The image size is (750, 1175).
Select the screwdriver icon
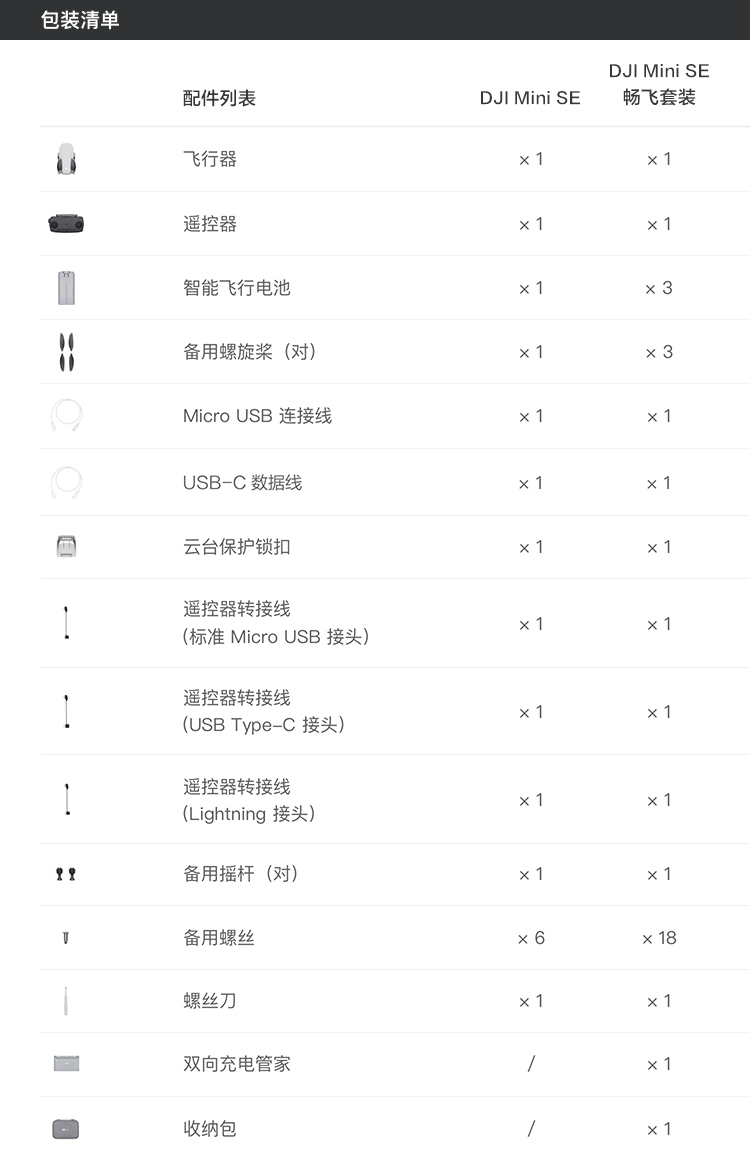(66, 1001)
